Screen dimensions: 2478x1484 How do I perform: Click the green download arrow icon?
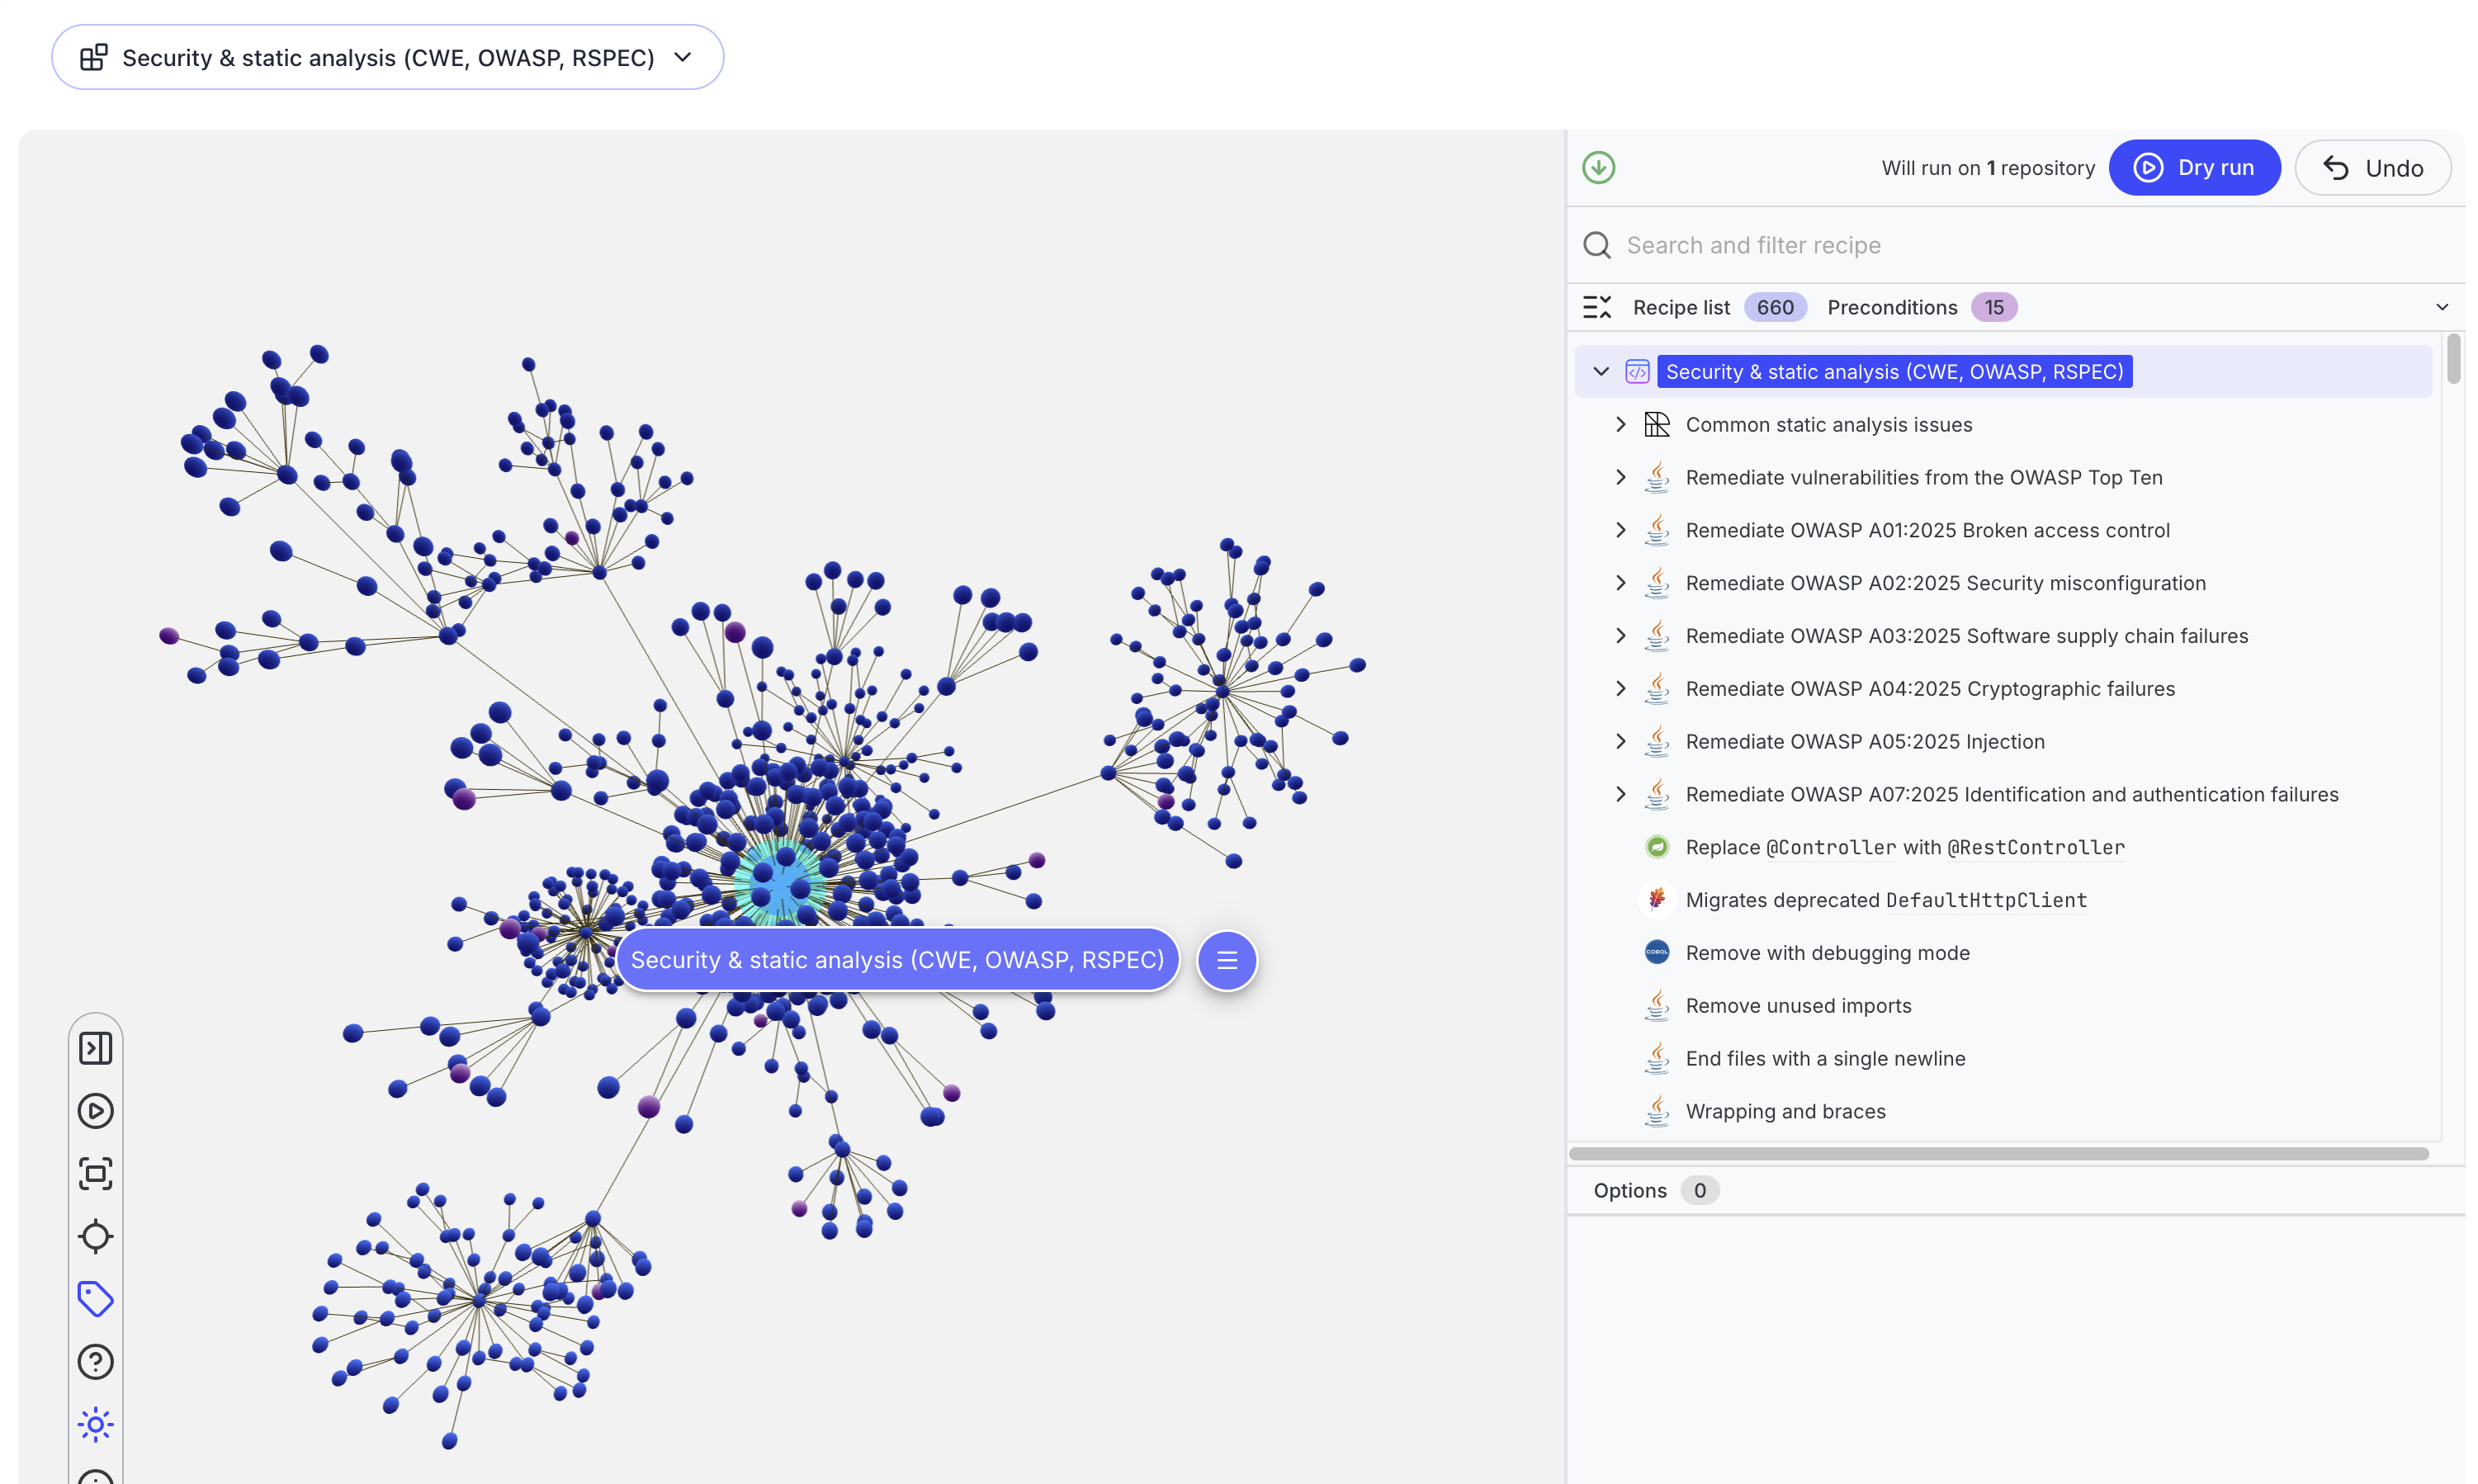pyautogui.click(x=1598, y=168)
